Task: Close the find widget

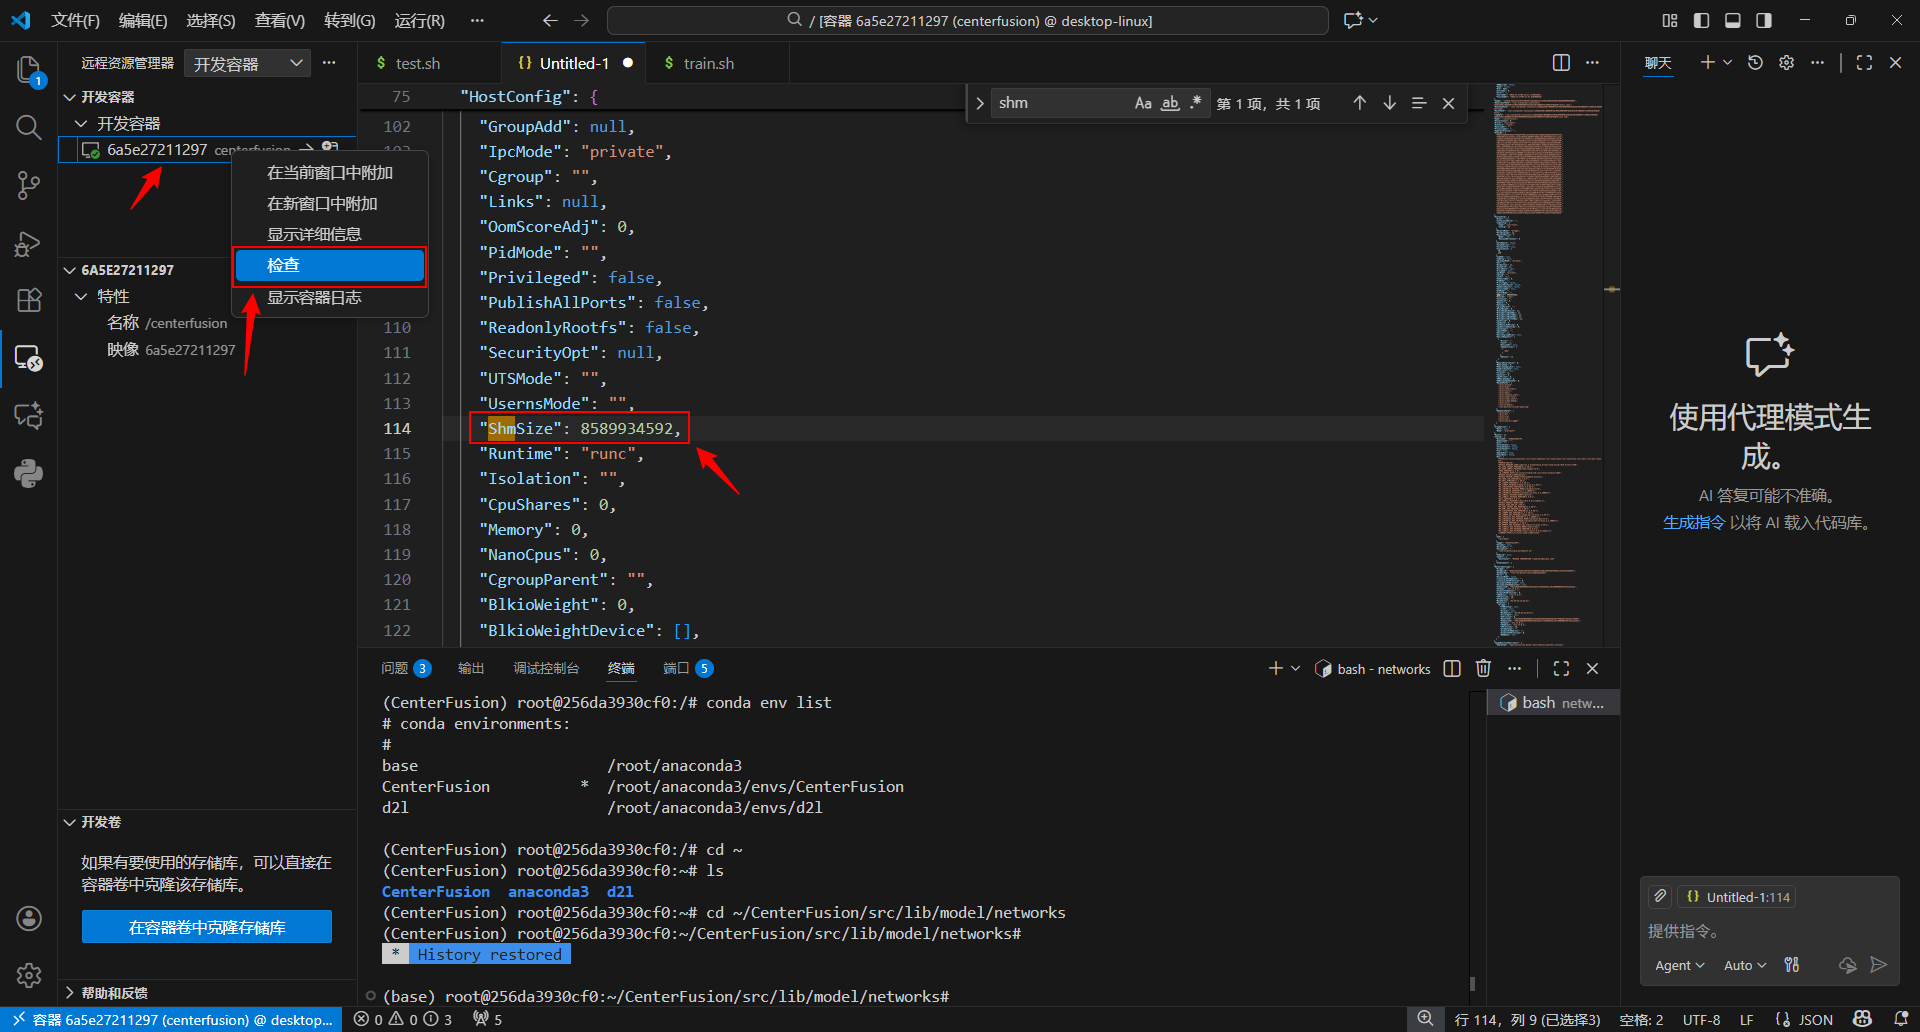Action: click(1448, 103)
